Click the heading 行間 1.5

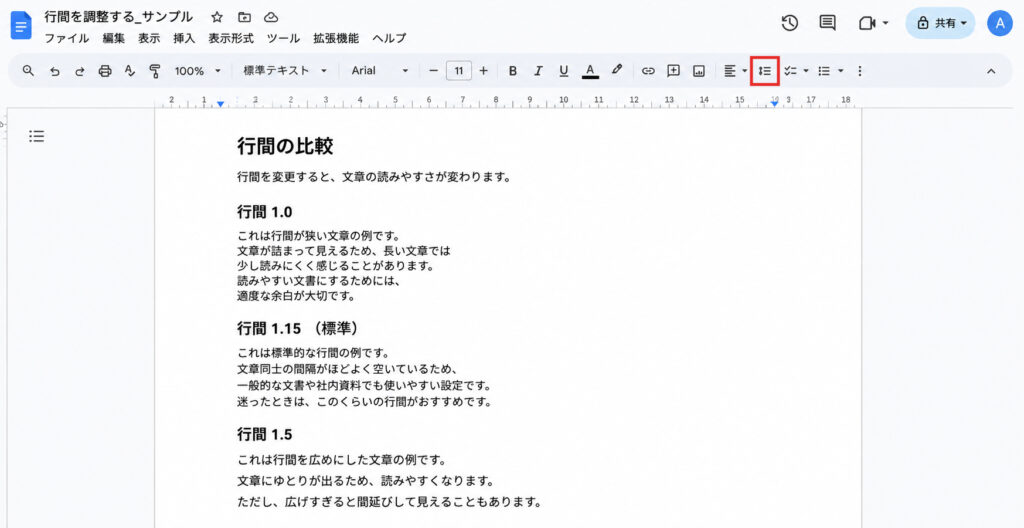(264, 435)
